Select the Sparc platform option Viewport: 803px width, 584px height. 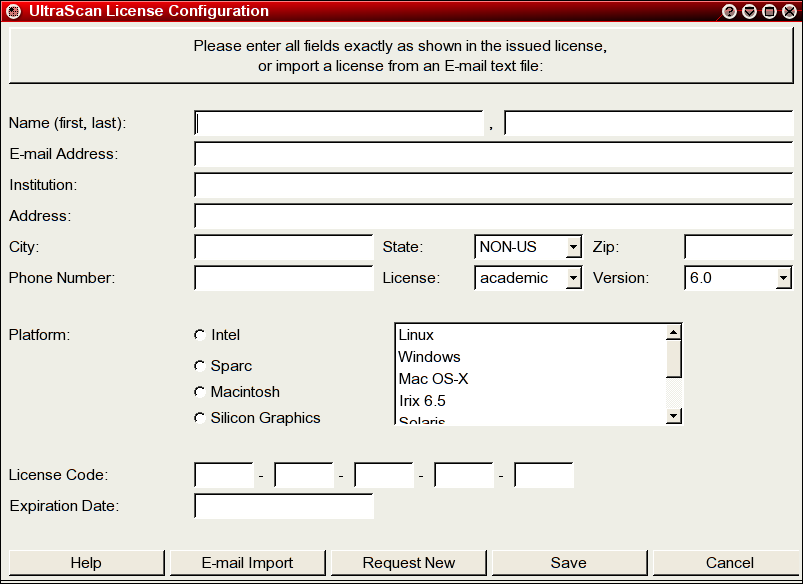200,366
